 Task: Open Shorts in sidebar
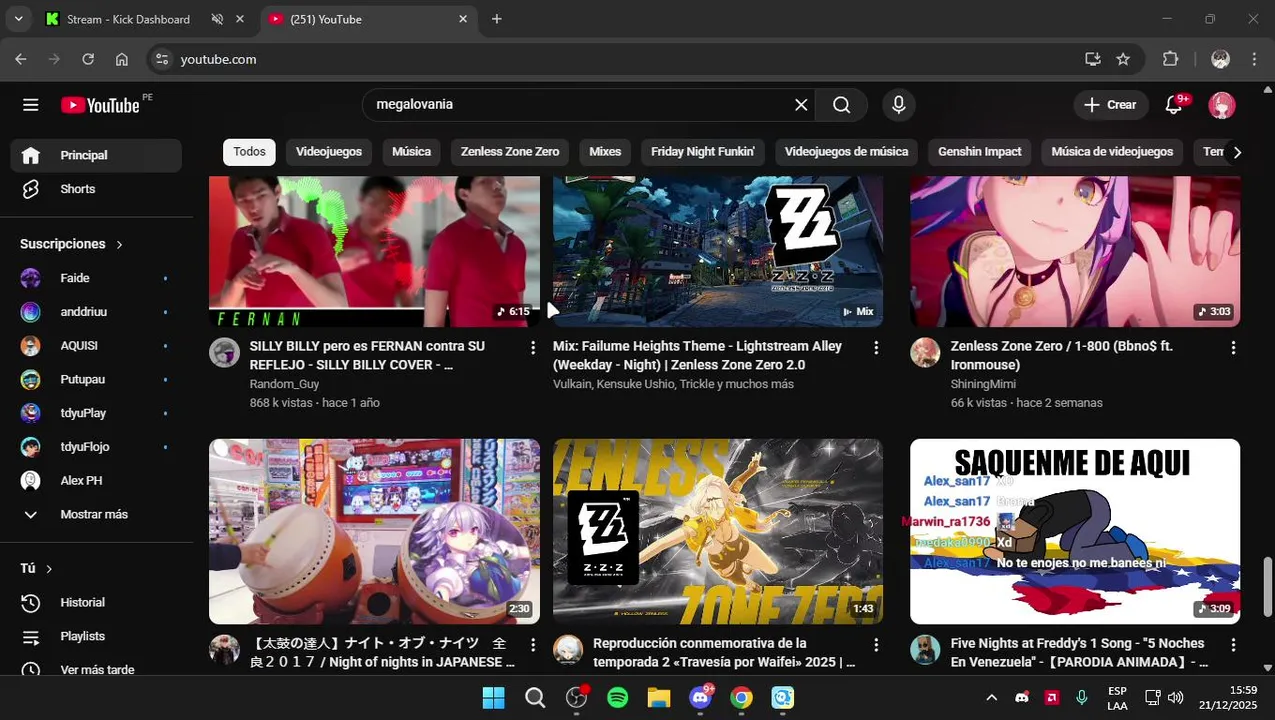point(97,189)
